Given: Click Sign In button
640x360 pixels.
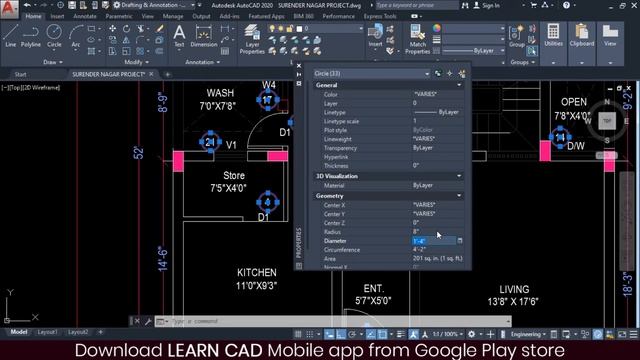Looking at the screenshot, I should 486,5.
